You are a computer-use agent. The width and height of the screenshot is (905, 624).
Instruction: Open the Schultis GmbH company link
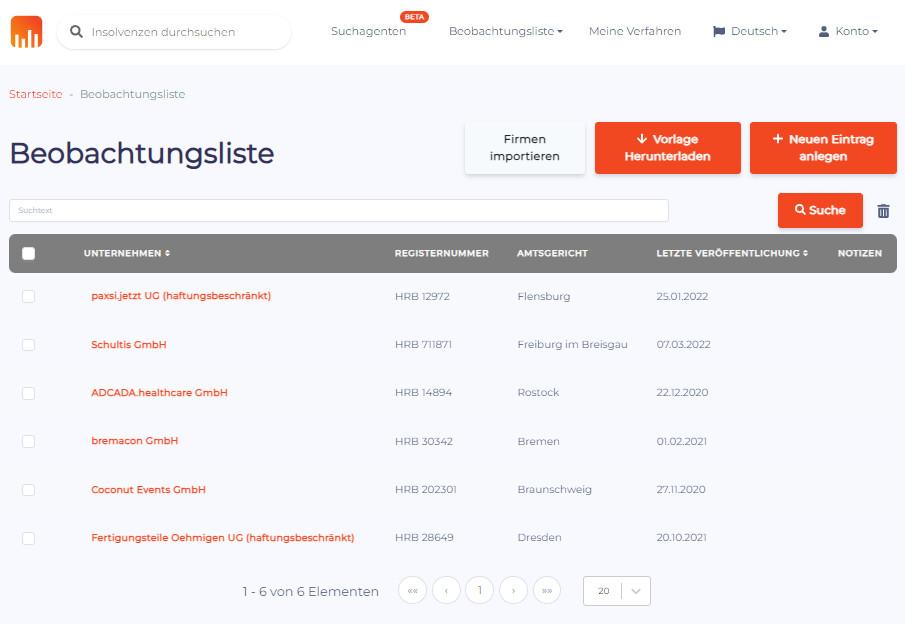click(129, 345)
